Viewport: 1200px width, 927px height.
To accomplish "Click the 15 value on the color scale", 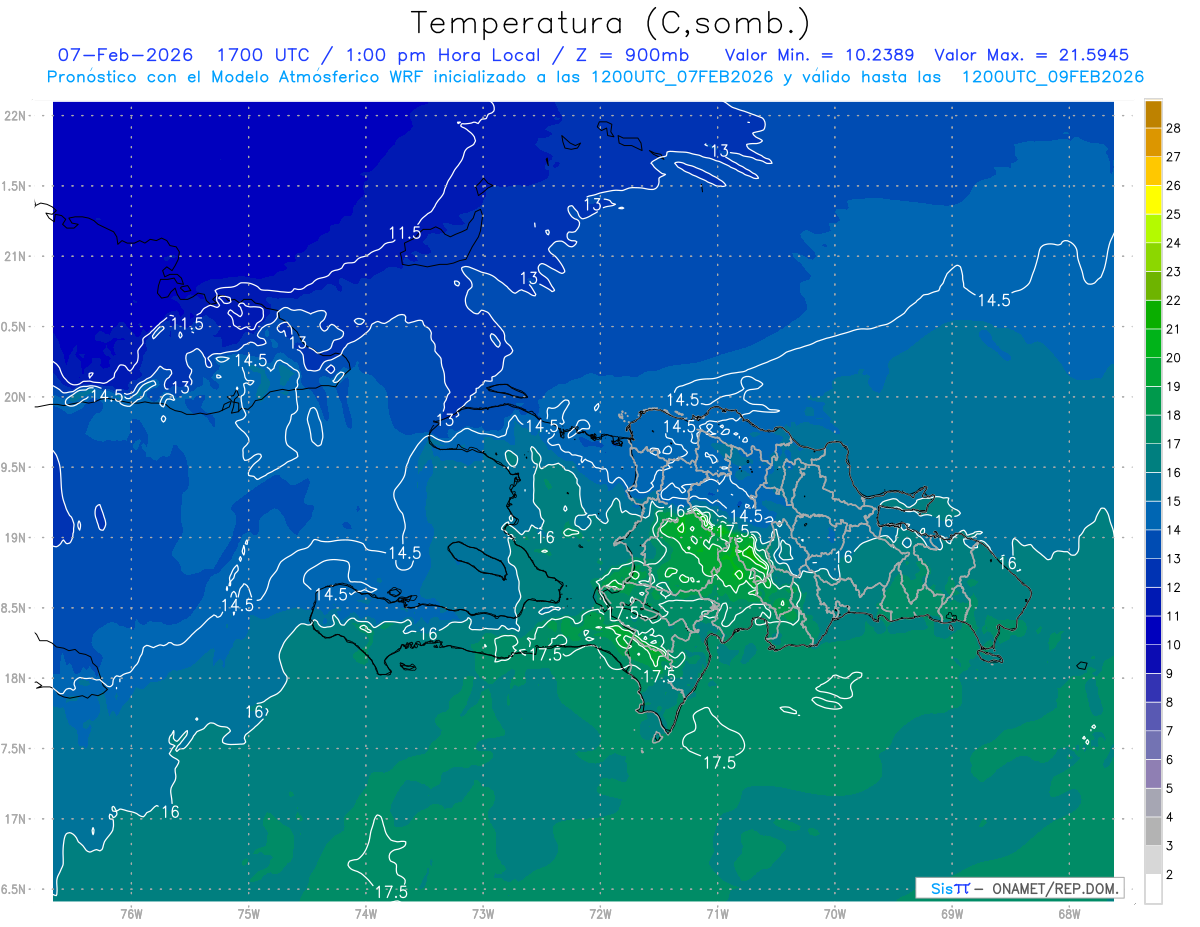I will click(1174, 501).
